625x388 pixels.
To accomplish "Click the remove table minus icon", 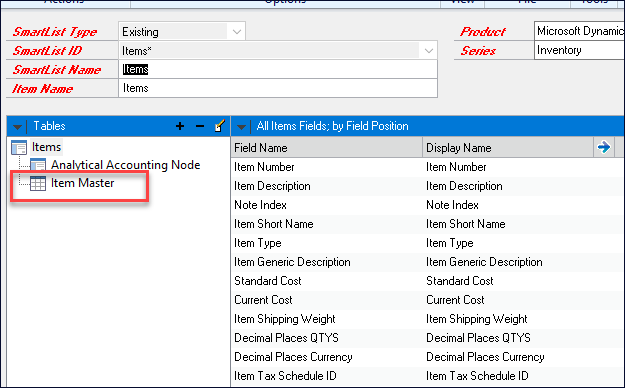I will 200,126.
